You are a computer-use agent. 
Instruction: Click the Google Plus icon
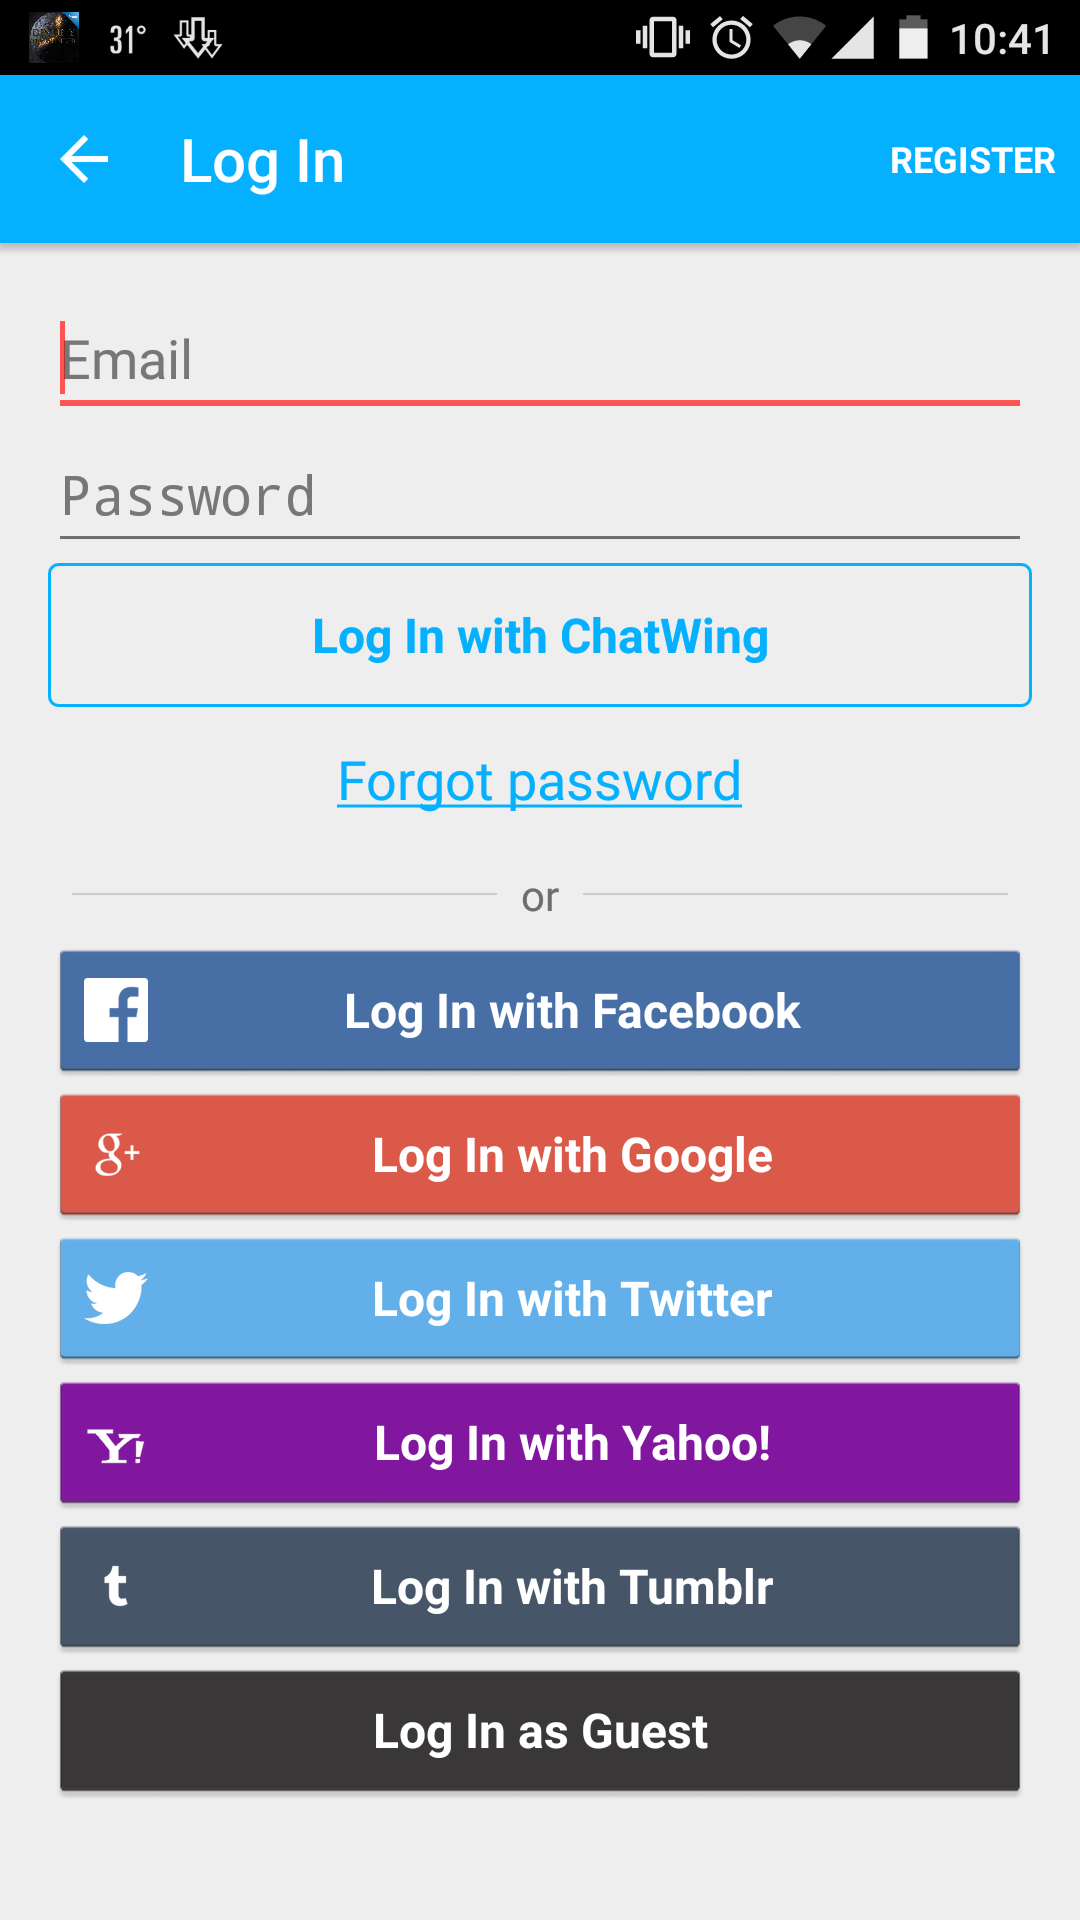pyautogui.click(x=116, y=1154)
